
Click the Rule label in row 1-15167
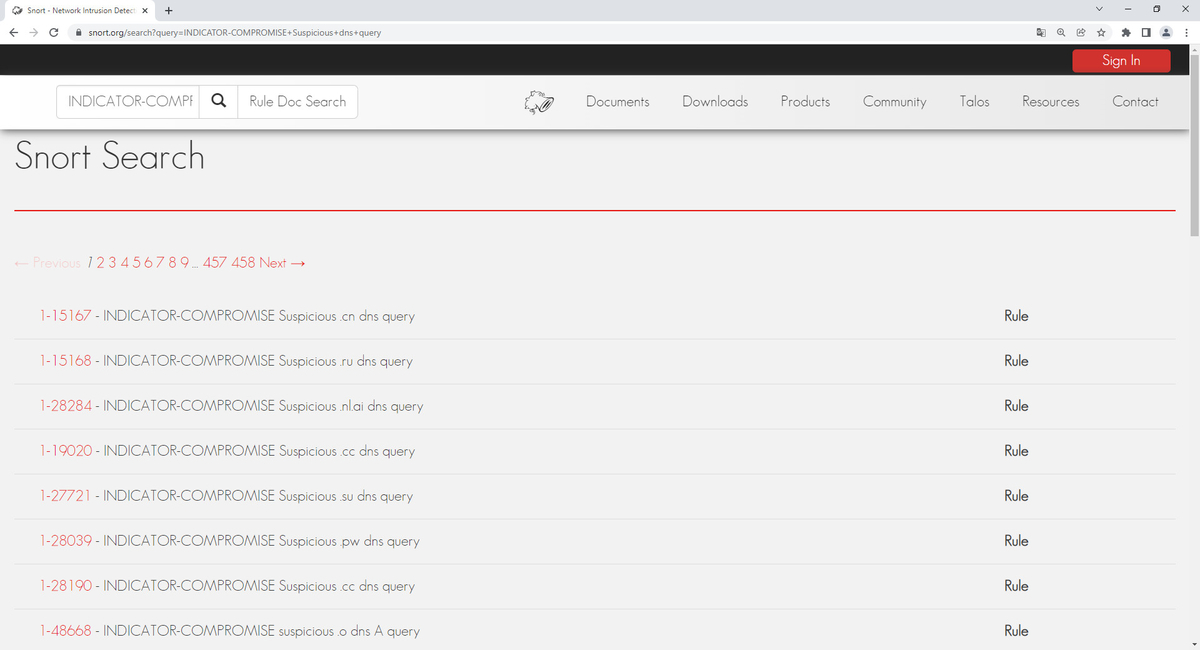point(1016,316)
